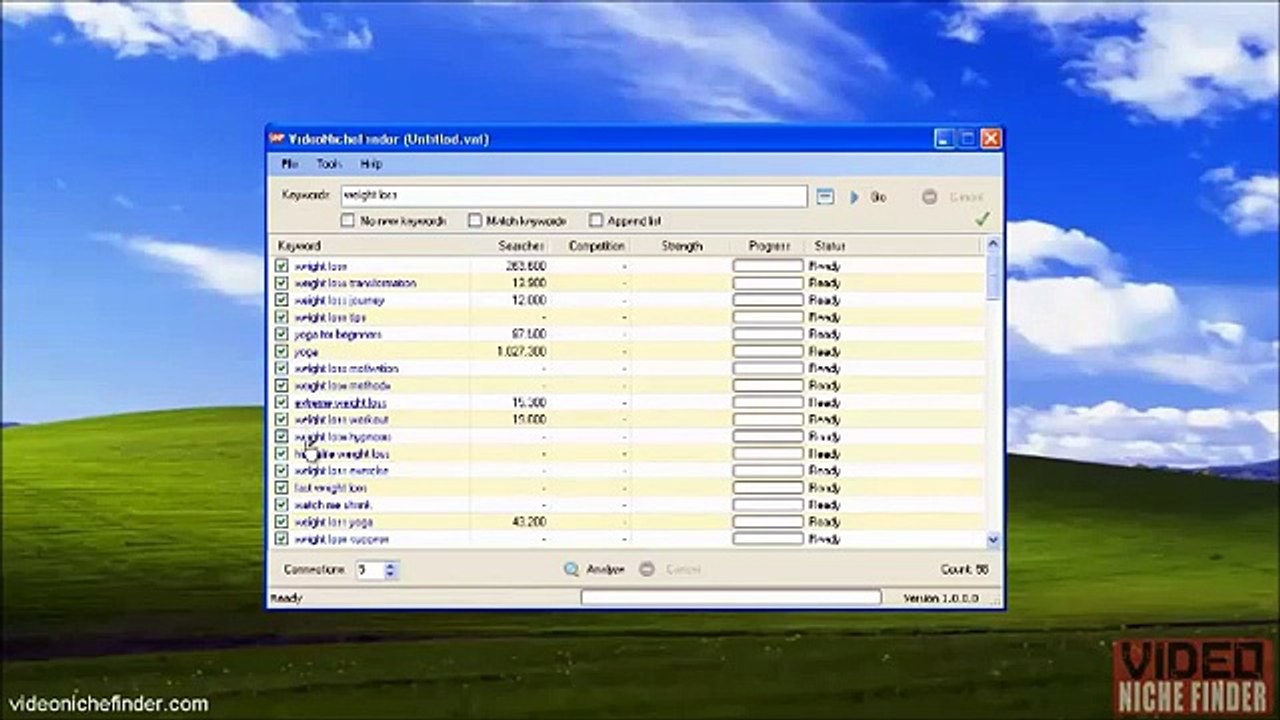Toggle the checkbox for "weight loss motivation"
The image size is (1280, 720).
tap(281, 368)
